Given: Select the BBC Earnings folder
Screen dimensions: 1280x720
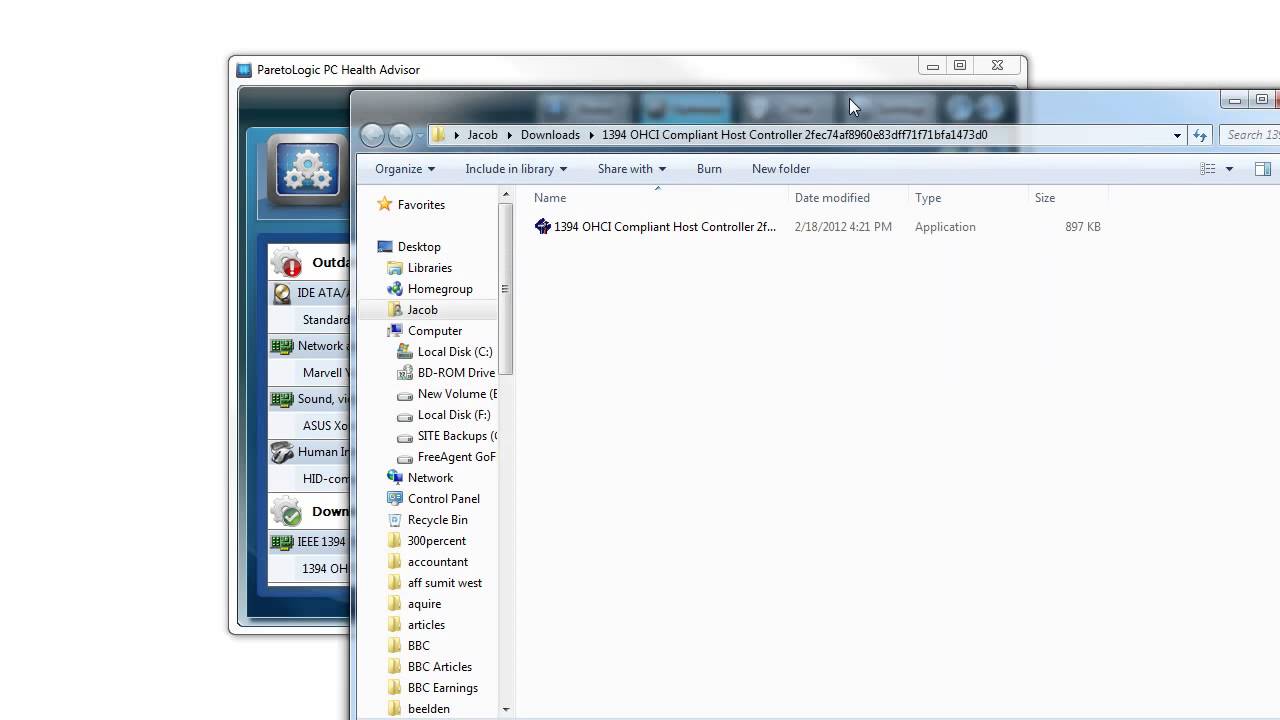Looking at the screenshot, I should coord(443,688).
